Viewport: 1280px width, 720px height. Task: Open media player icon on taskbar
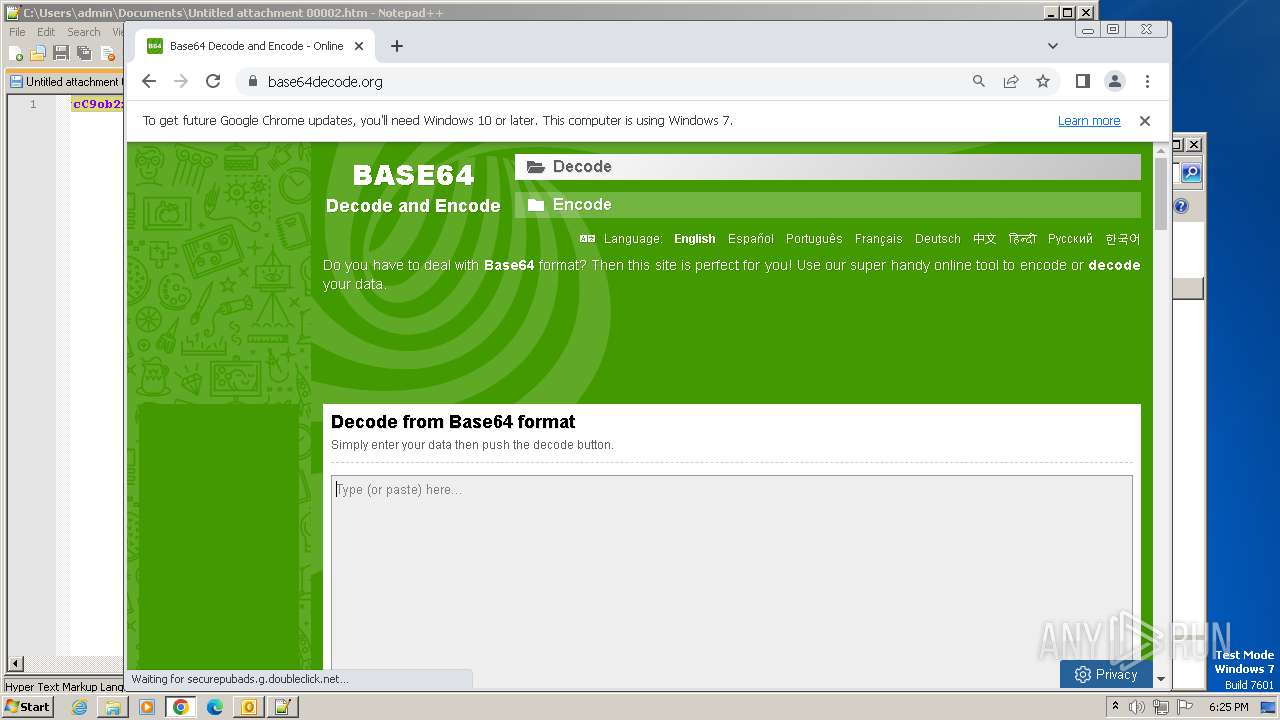coord(147,707)
